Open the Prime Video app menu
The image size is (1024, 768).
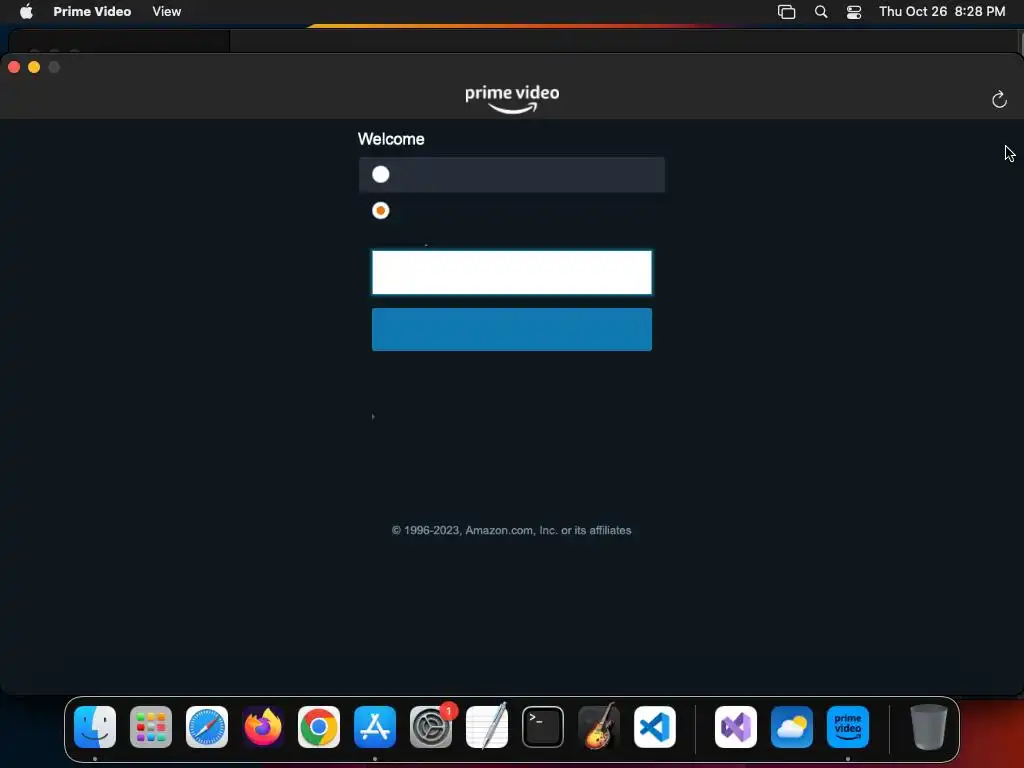(92, 11)
